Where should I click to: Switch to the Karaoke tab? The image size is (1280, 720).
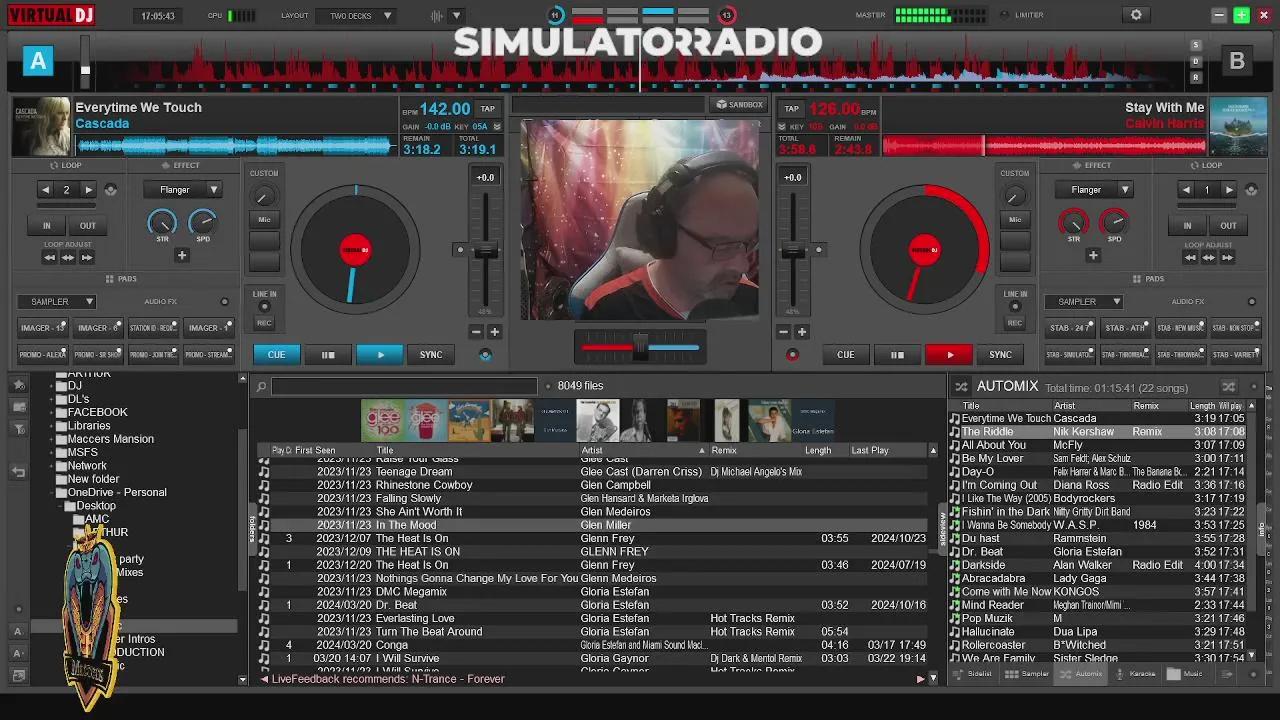(x=1135, y=674)
